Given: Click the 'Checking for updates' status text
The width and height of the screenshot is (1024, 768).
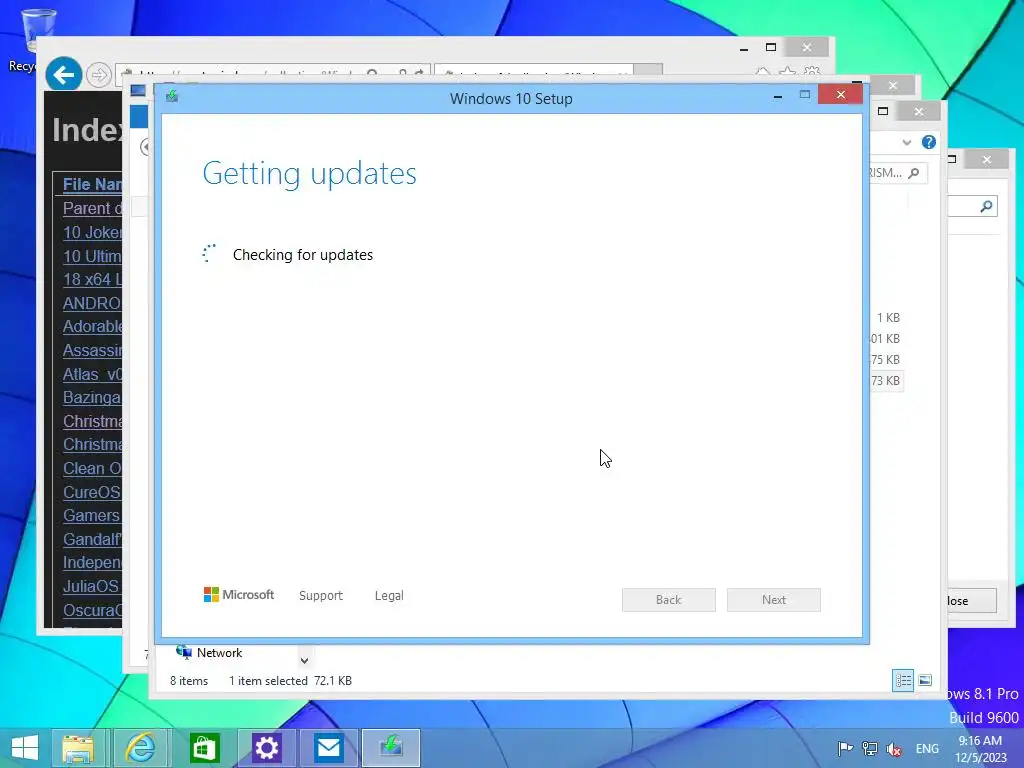Looking at the screenshot, I should pyautogui.click(x=302, y=255).
